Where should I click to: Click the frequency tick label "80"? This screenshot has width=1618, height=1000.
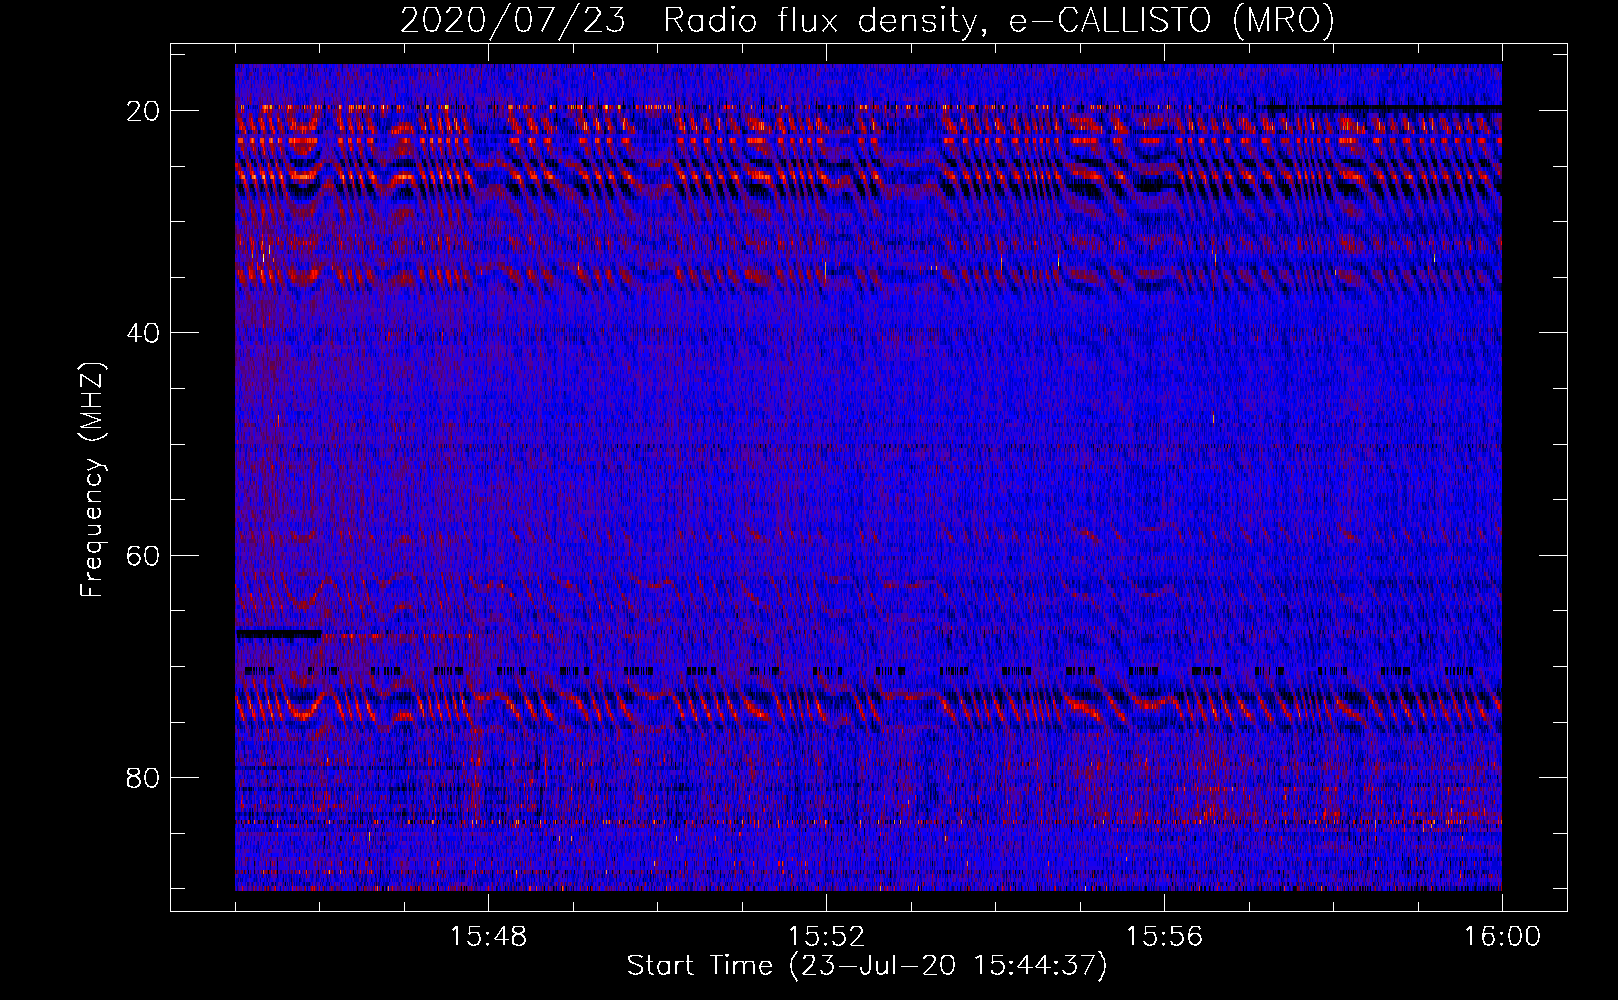(x=144, y=777)
